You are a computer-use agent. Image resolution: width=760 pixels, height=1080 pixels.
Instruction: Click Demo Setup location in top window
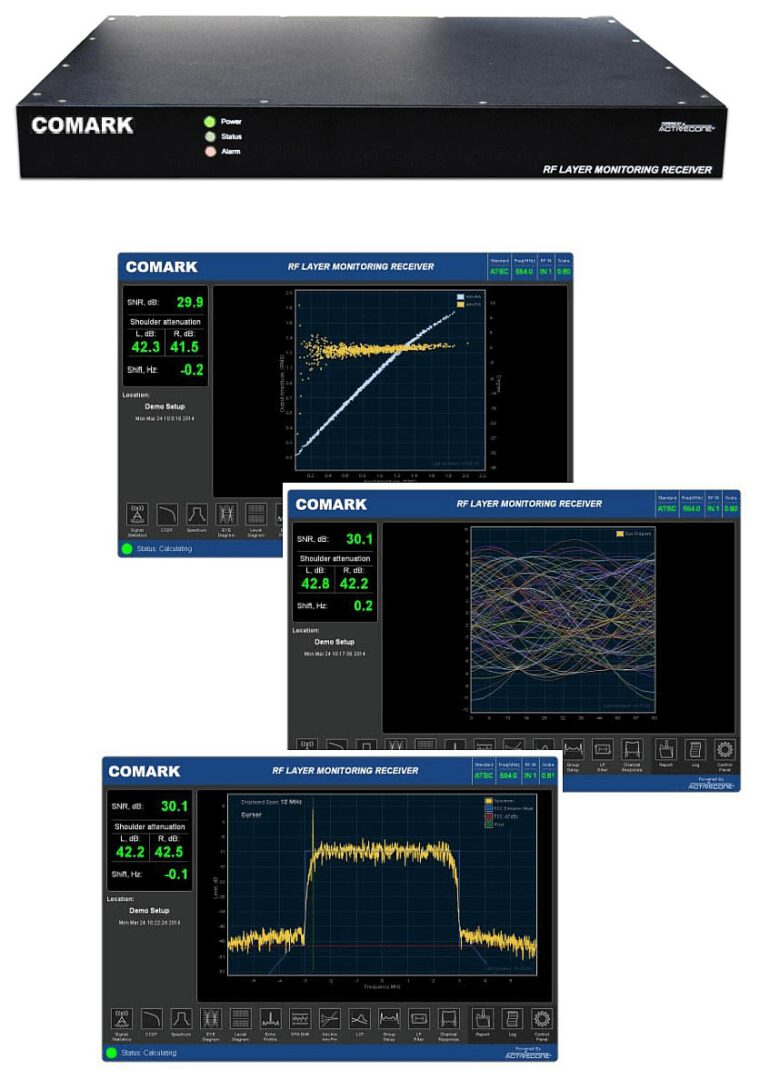165,406
